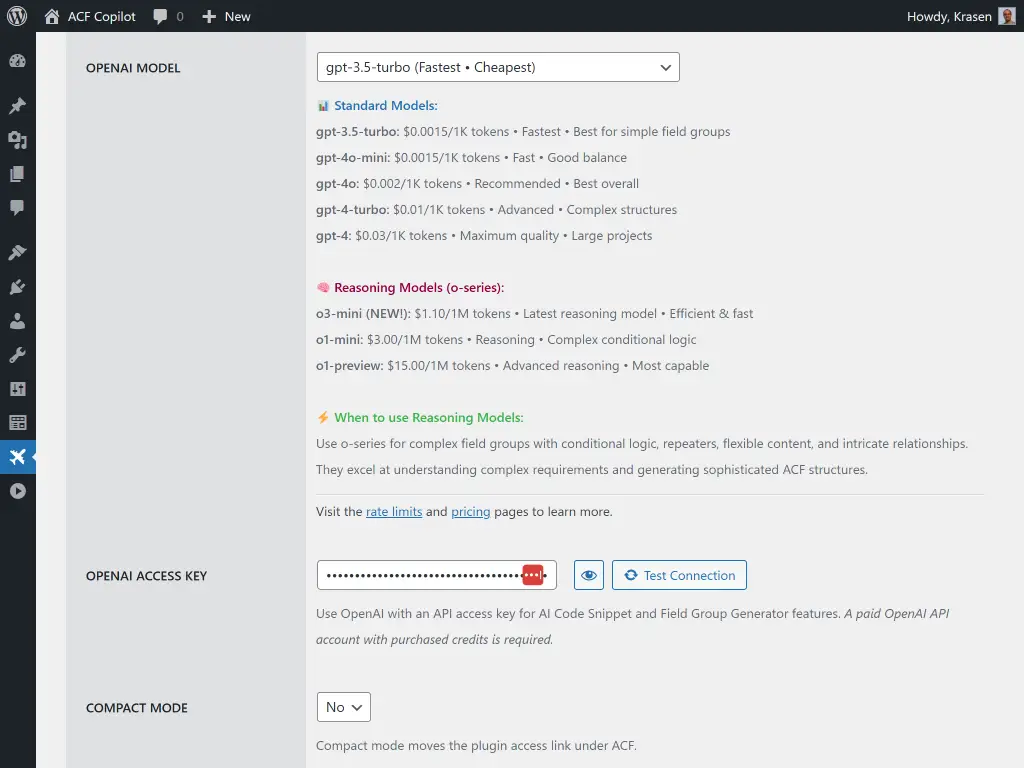Open the WordPress Dashboard icon in sidebar
Image resolution: width=1024 pixels, height=768 pixels.
tap(18, 60)
